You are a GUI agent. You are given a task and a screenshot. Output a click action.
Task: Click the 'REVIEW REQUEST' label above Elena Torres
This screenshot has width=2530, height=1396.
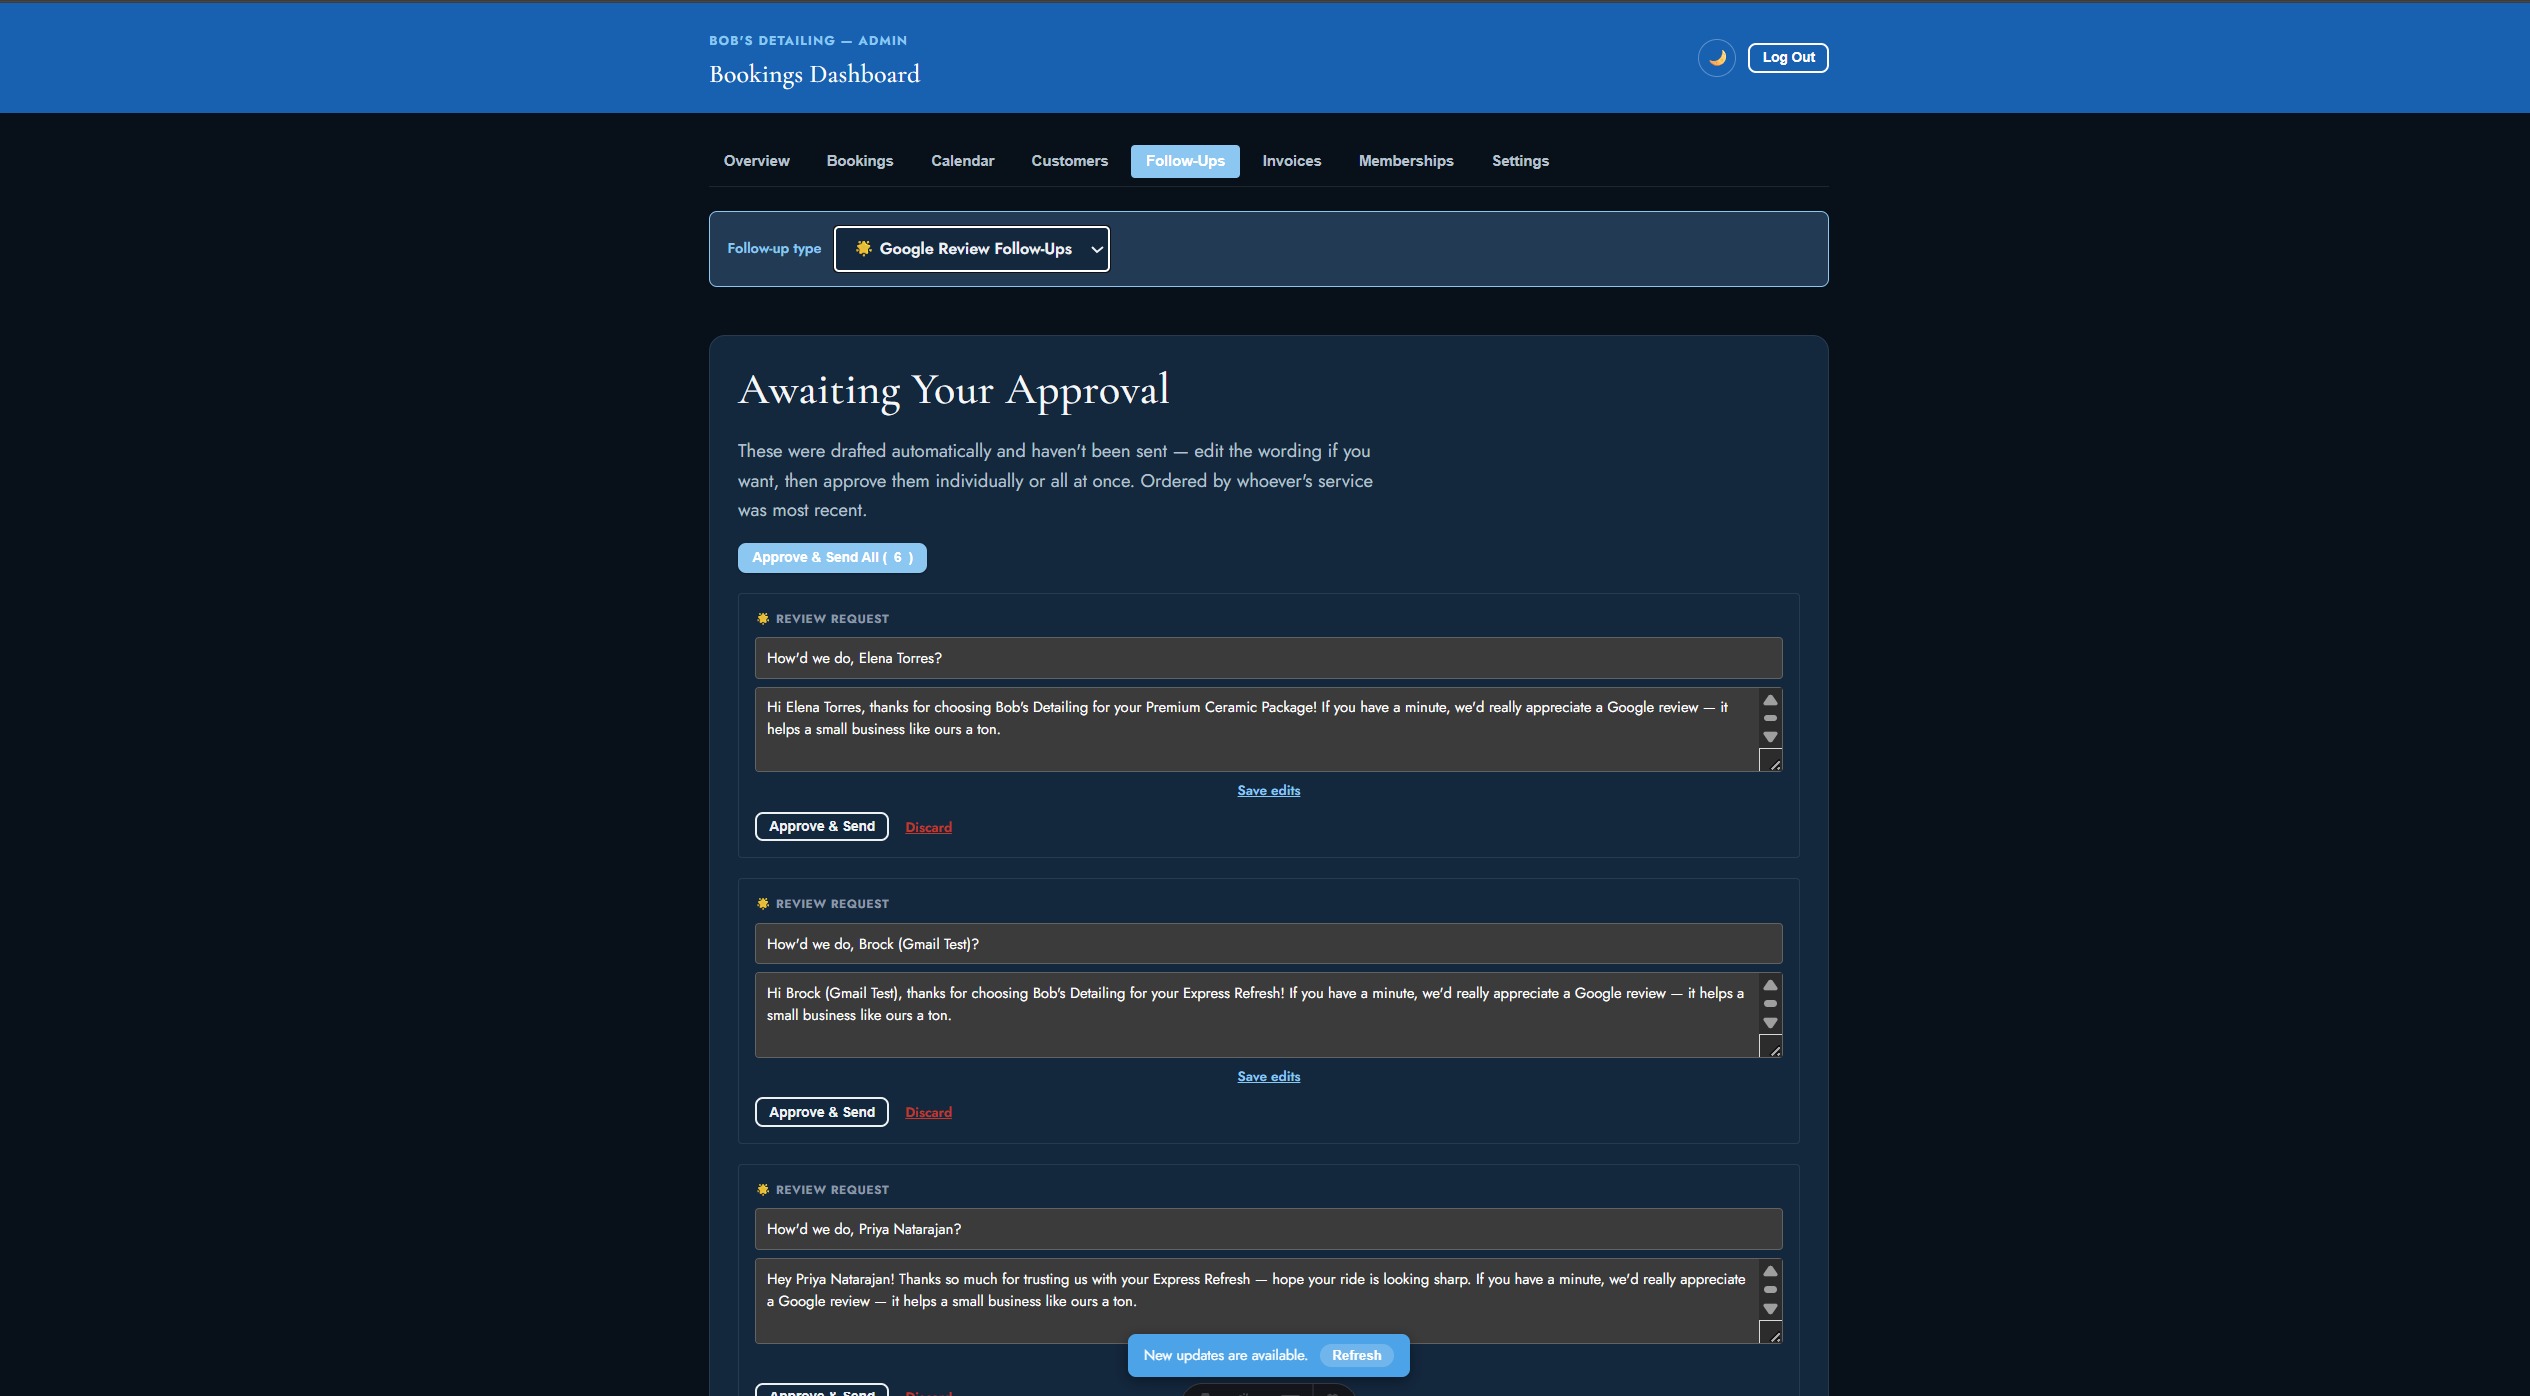pyautogui.click(x=832, y=619)
